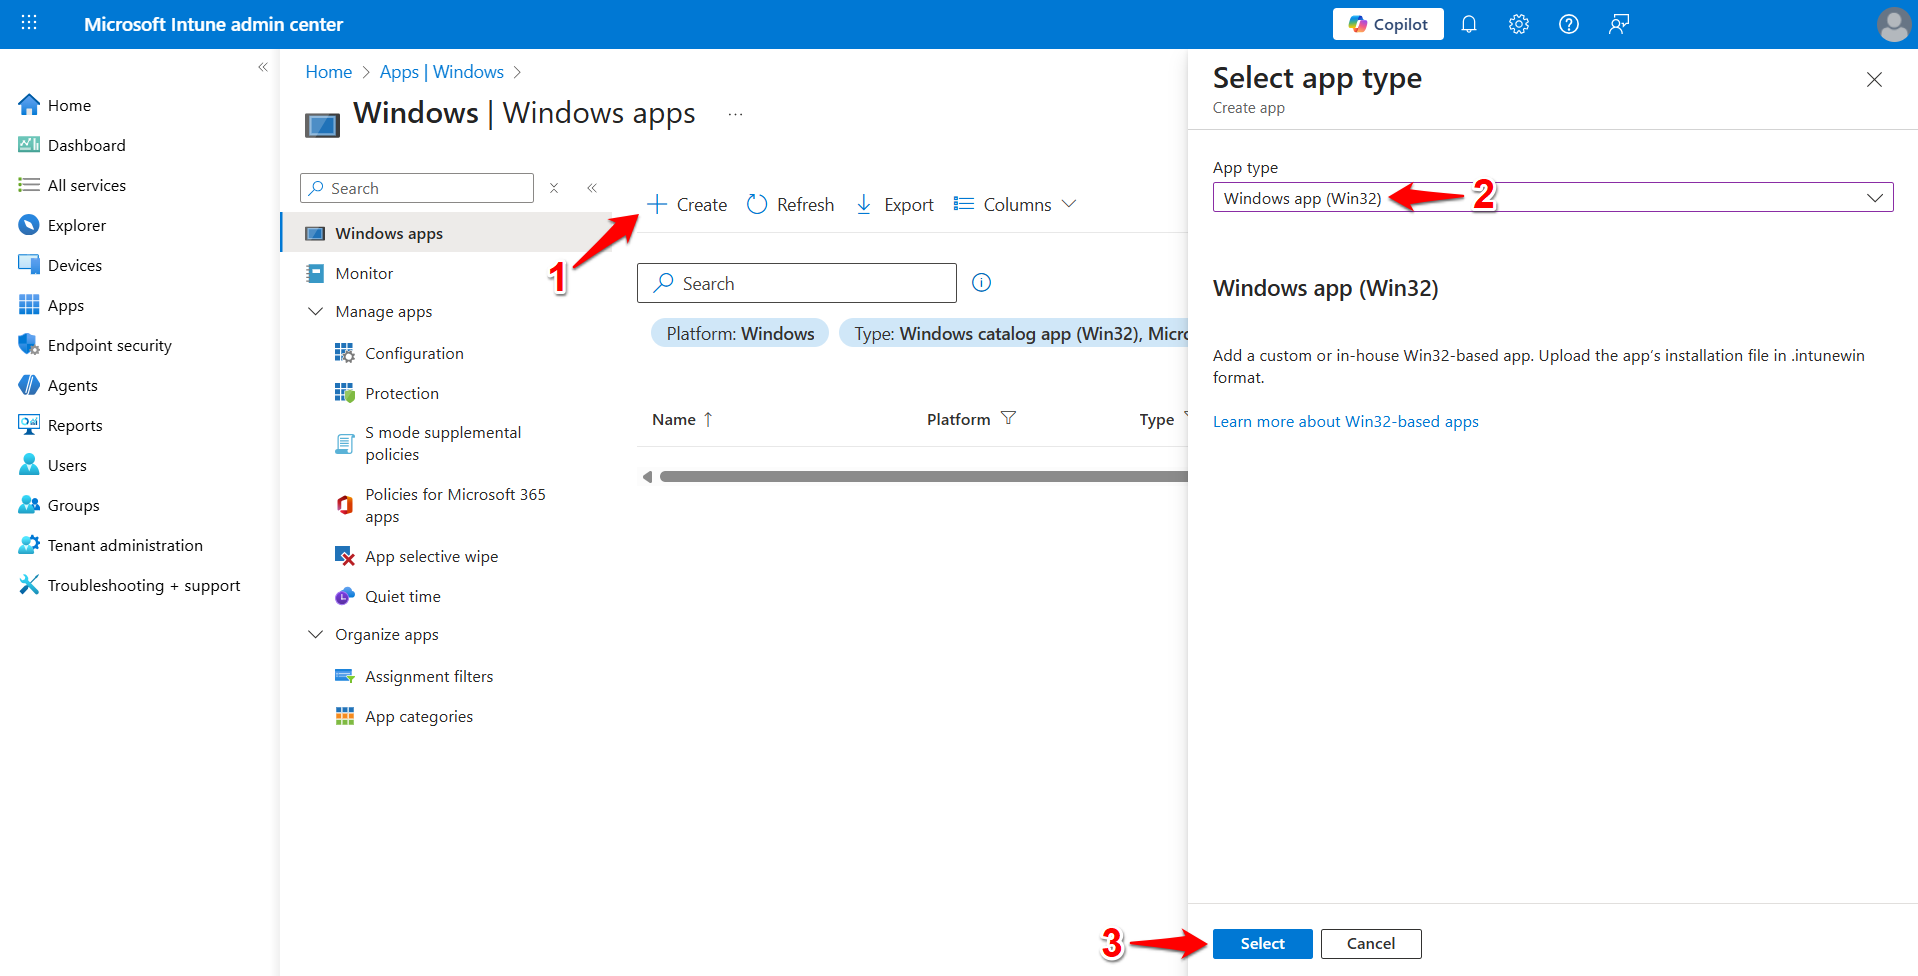
Task: Click Learn more about Win32-based apps
Action: click(x=1346, y=422)
